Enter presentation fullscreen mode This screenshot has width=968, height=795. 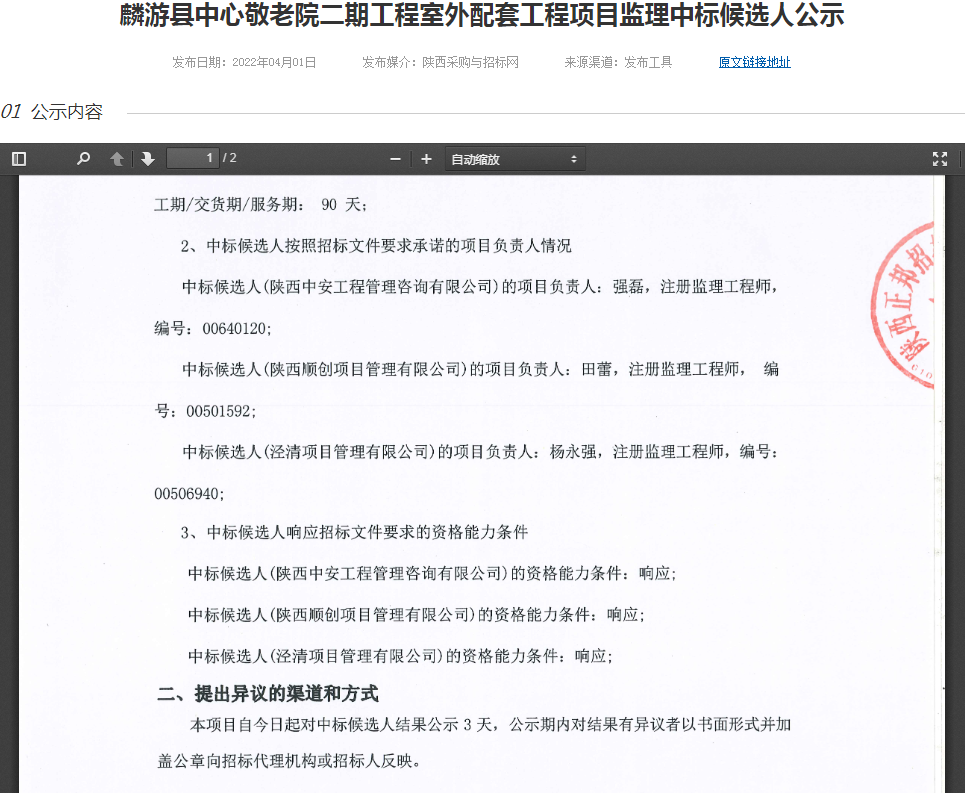(939, 159)
